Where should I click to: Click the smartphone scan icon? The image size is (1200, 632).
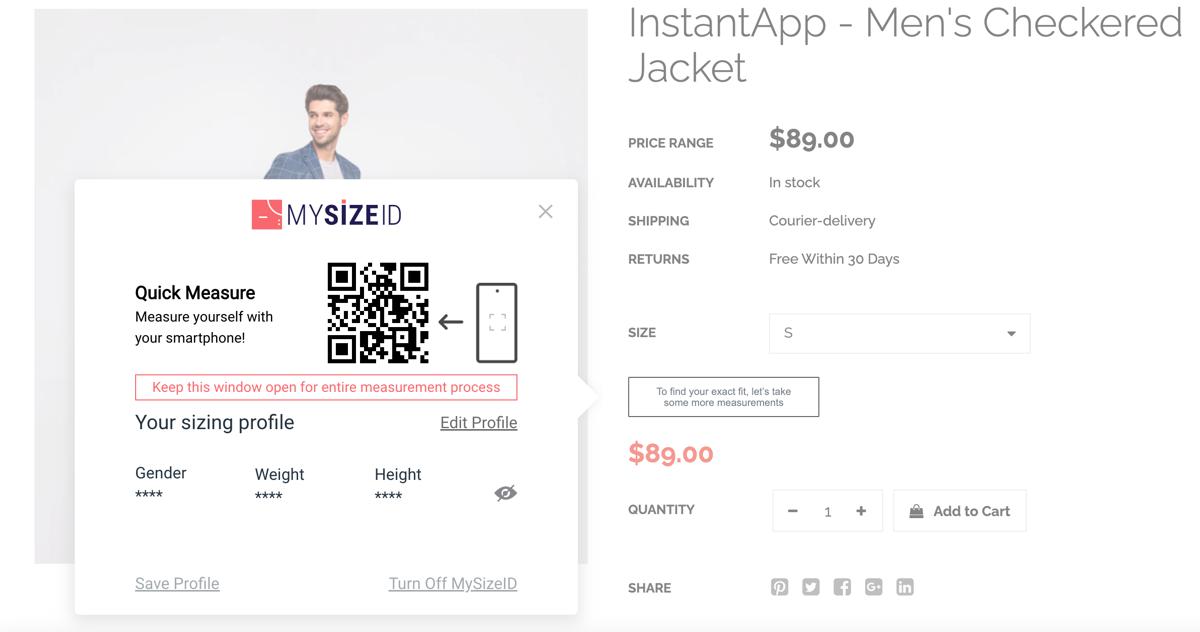click(497, 322)
